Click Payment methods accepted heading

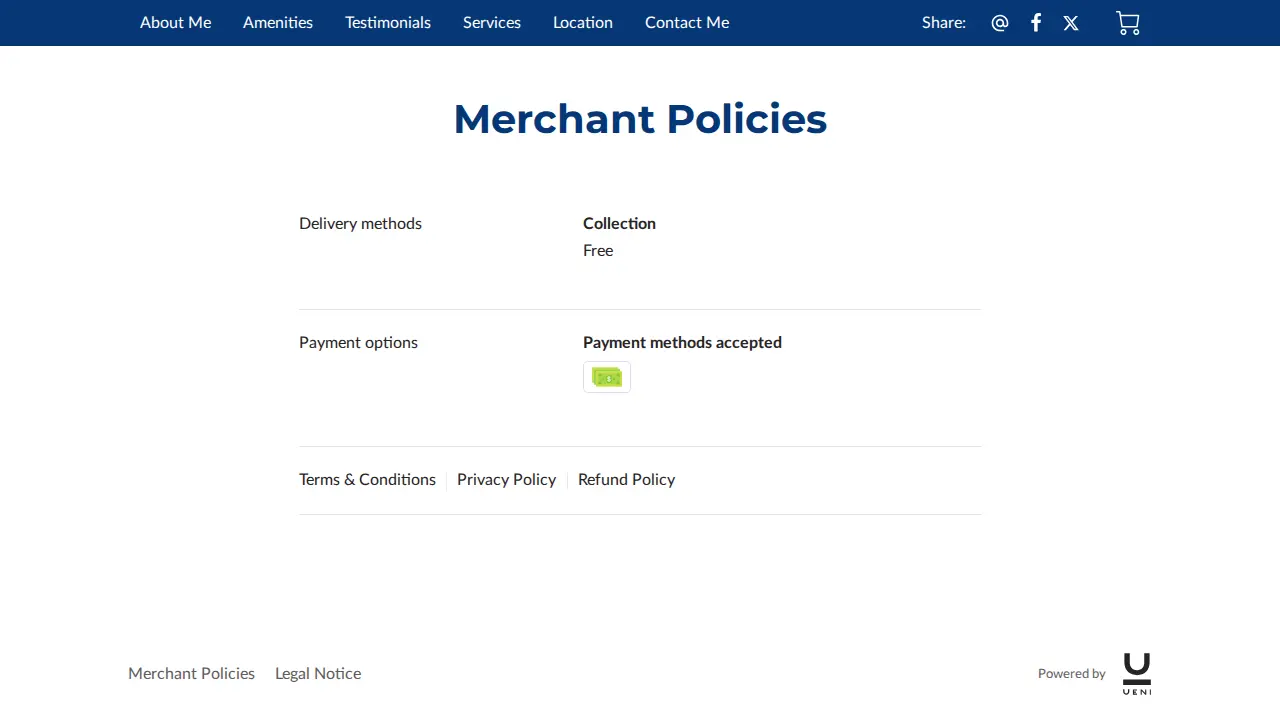[x=683, y=343]
